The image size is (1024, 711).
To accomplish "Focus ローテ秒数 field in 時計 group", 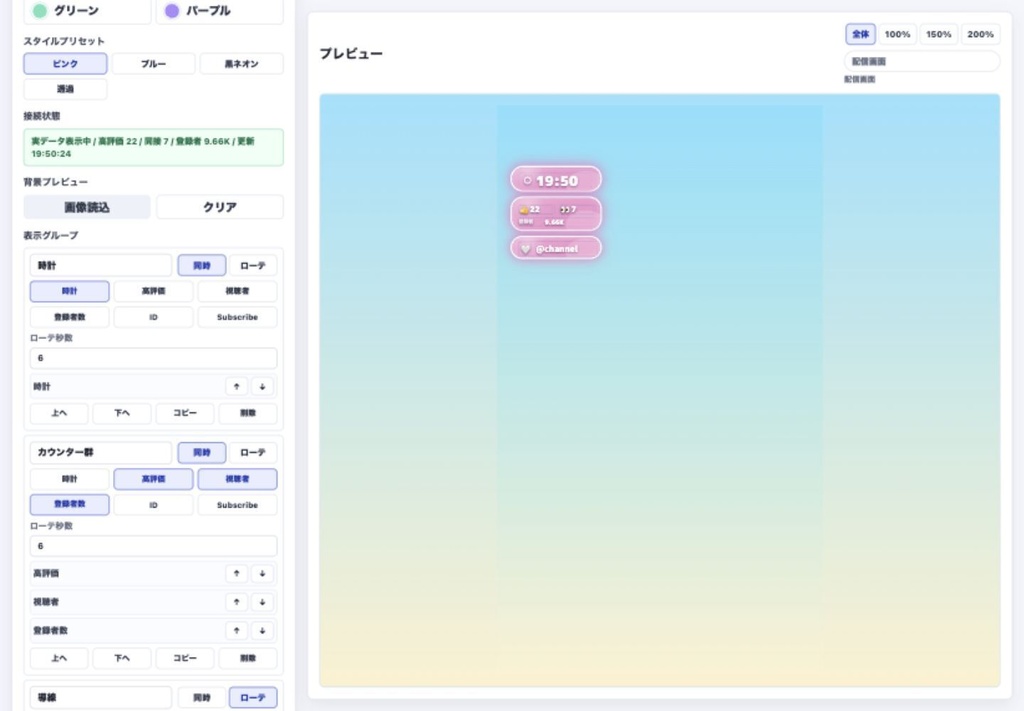I will pos(153,358).
